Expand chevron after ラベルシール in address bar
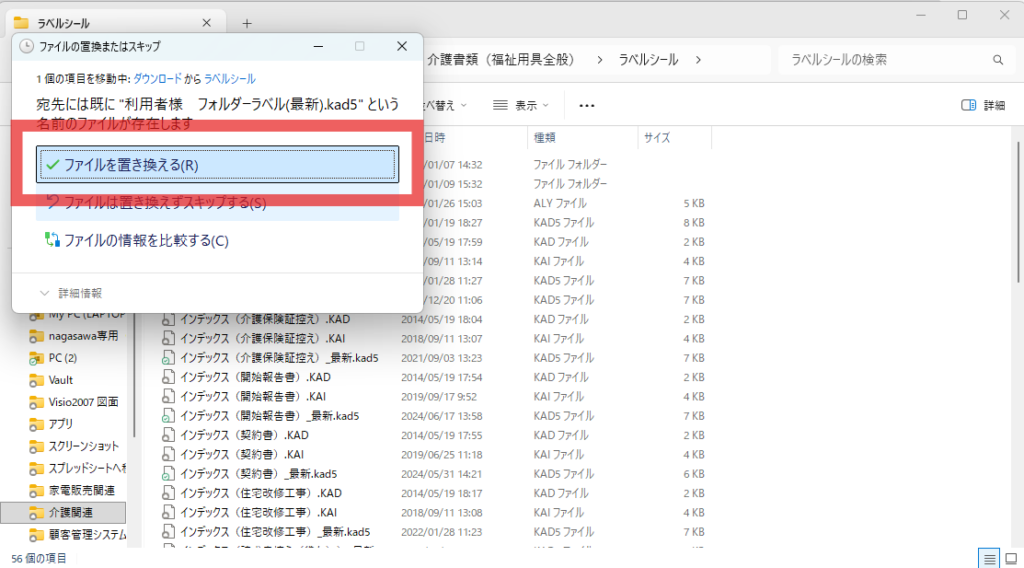1024x568 pixels. click(699, 60)
